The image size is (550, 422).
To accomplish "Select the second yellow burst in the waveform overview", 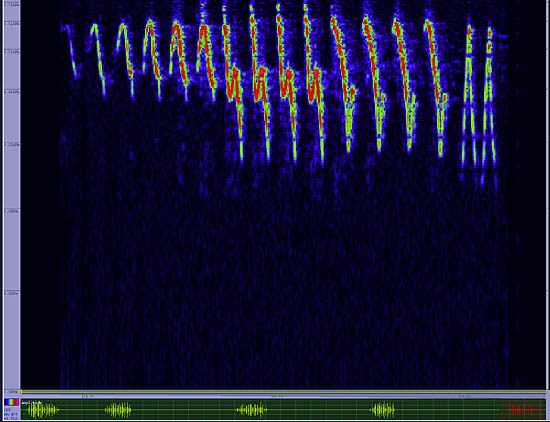I will [x=118, y=410].
